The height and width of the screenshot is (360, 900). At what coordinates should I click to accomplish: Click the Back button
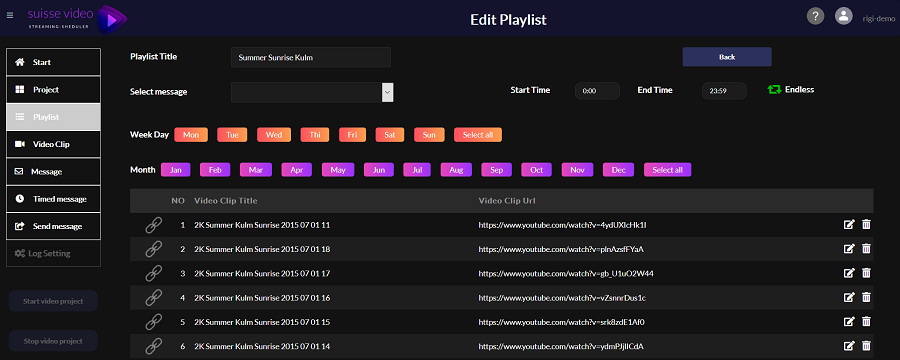(727, 57)
